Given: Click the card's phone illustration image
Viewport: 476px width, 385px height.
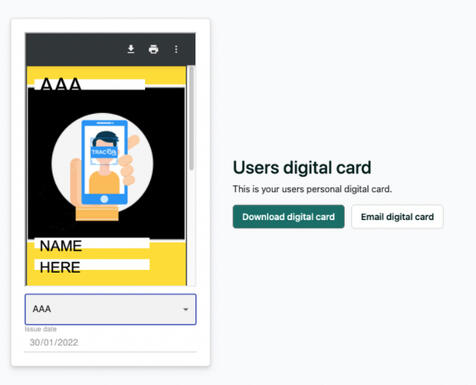Looking at the screenshot, I should click(x=103, y=166).
